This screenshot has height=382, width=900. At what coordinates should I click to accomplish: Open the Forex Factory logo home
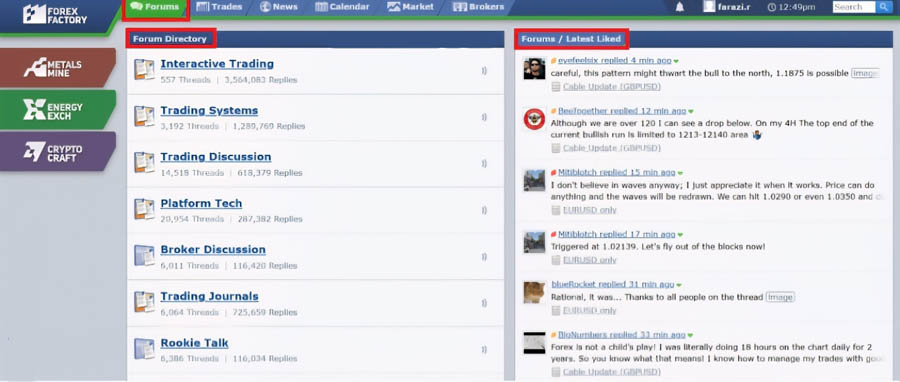pos(56,14)
